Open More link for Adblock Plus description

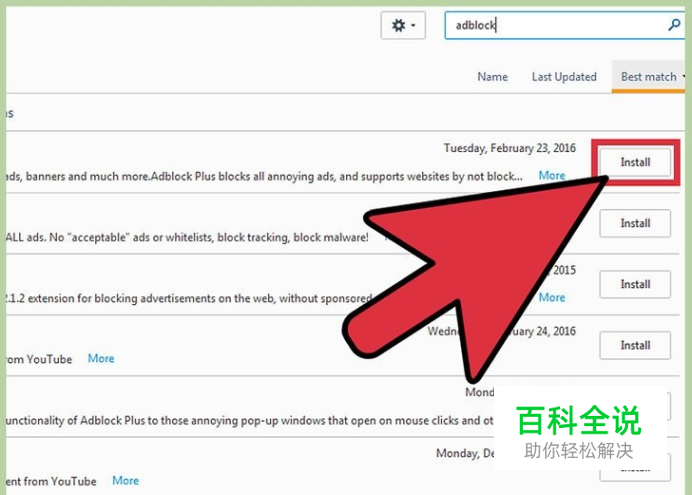(x=552, y=176)
